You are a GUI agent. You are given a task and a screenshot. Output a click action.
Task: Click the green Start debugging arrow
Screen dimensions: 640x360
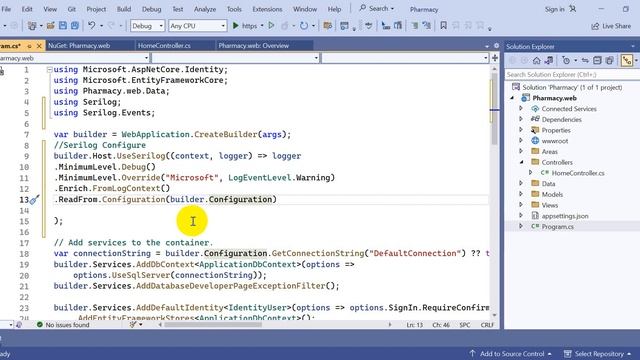tap(236, 26)
